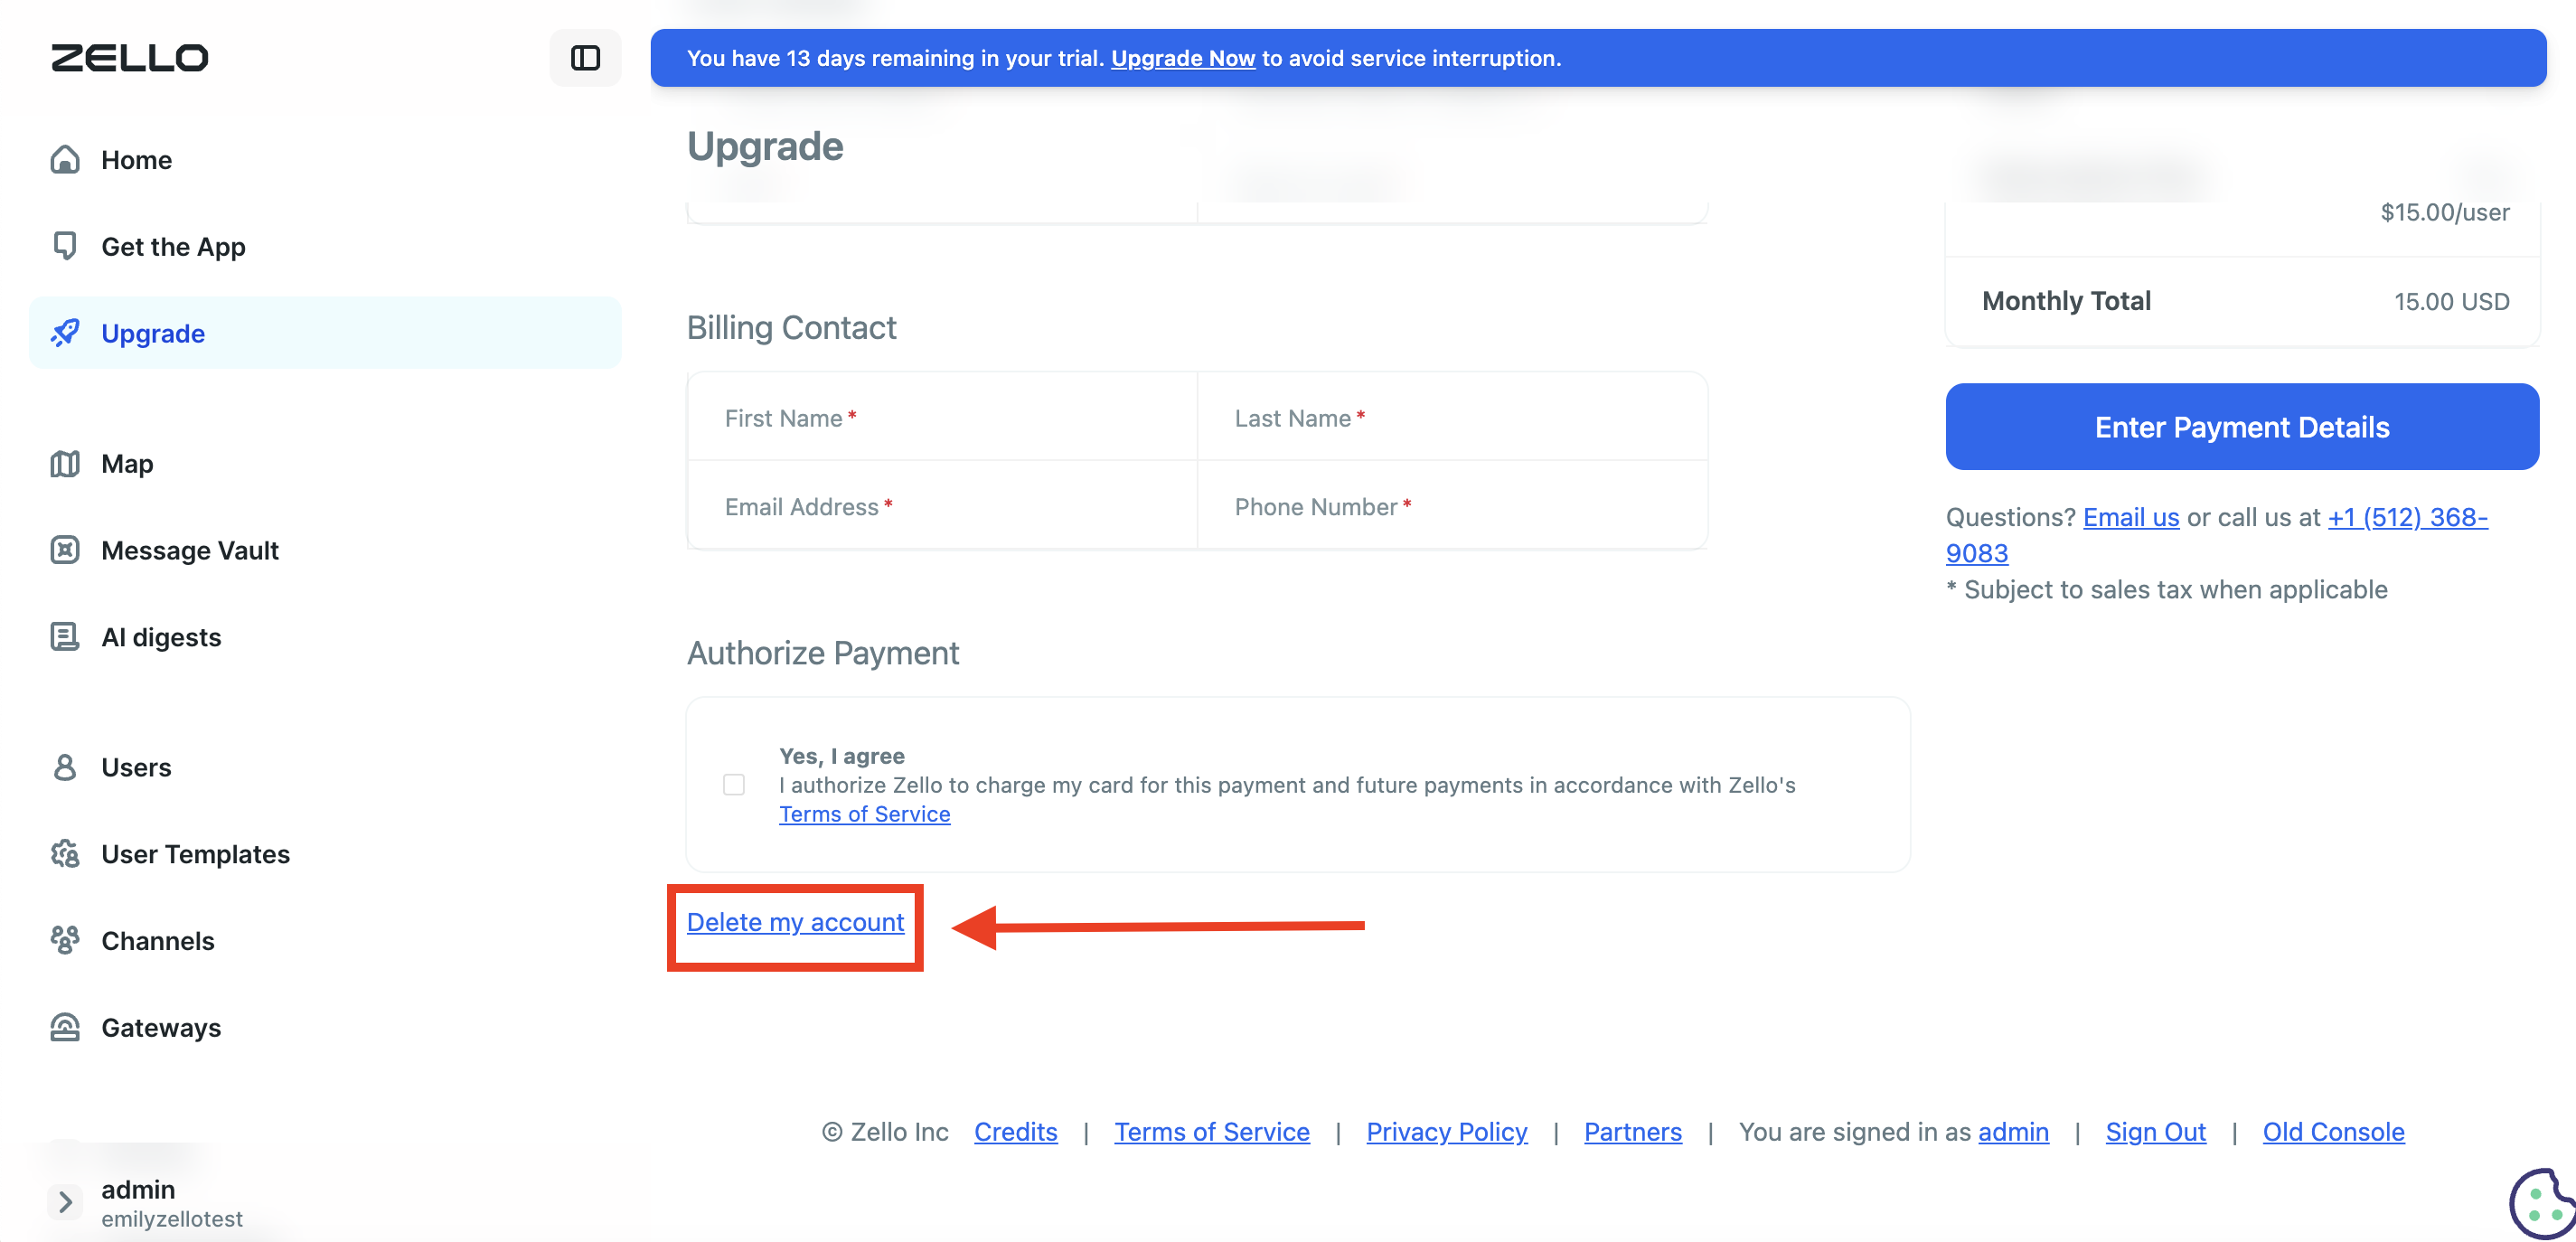The image size is (2576, 1242).
Task: Open Partners footer link
Action: click(x=1632, y=1132)
